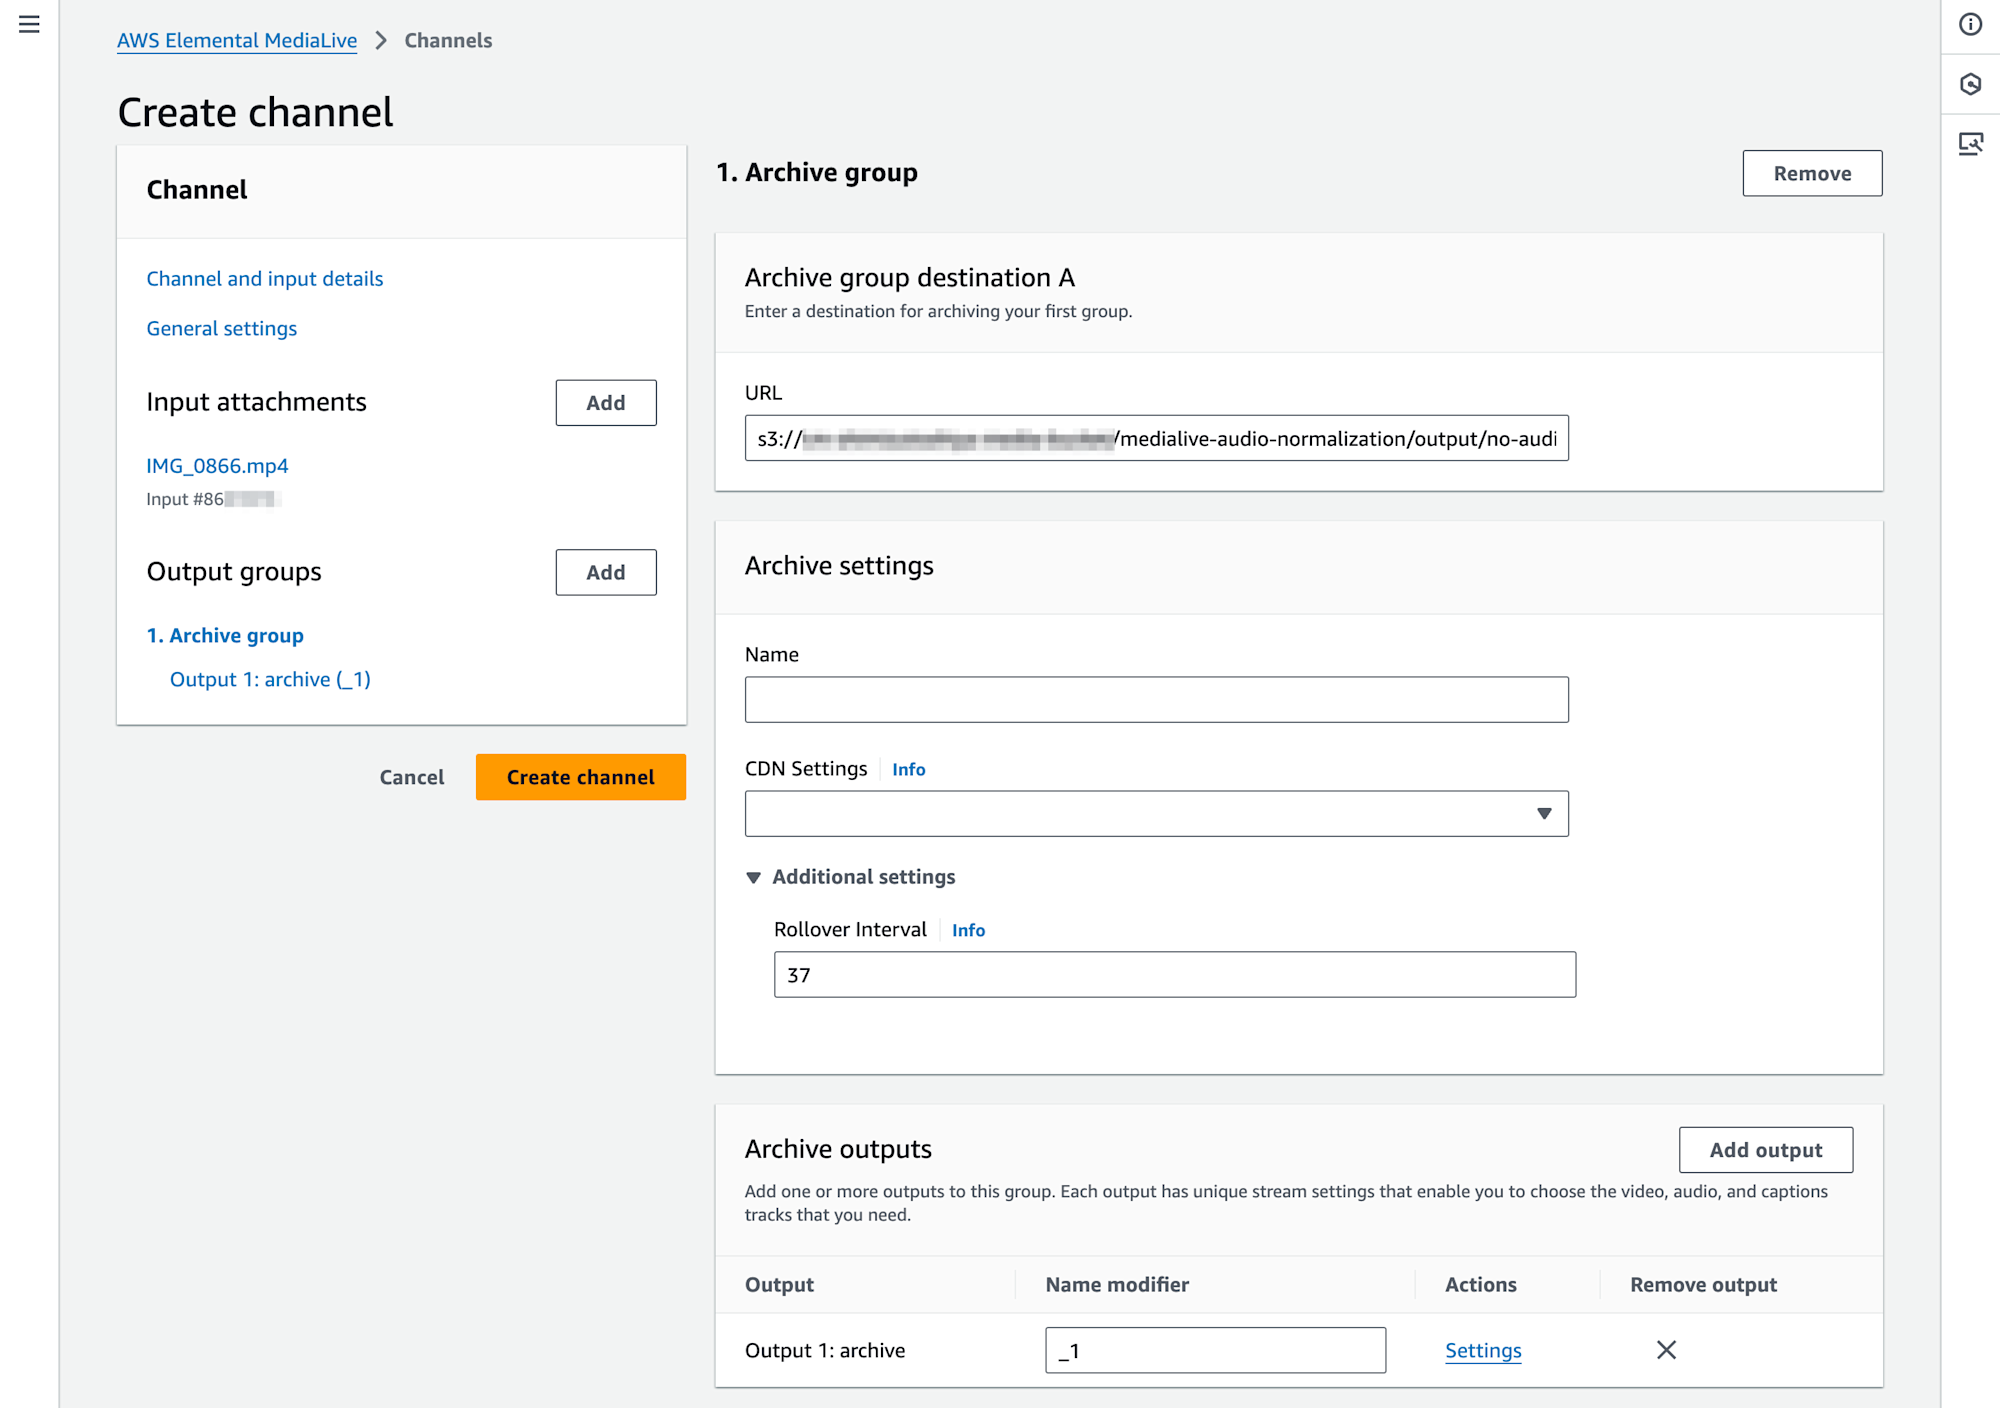
Task: Add an input attachment
Action: (x=606, y=403)
